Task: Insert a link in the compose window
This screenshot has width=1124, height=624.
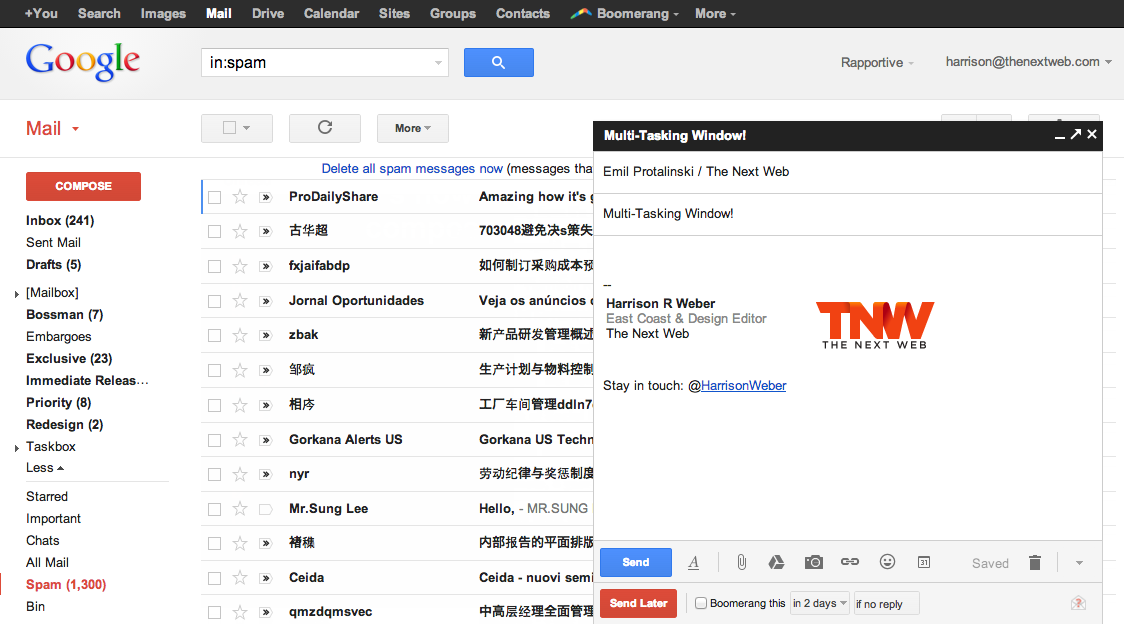Action: point(850,562)
